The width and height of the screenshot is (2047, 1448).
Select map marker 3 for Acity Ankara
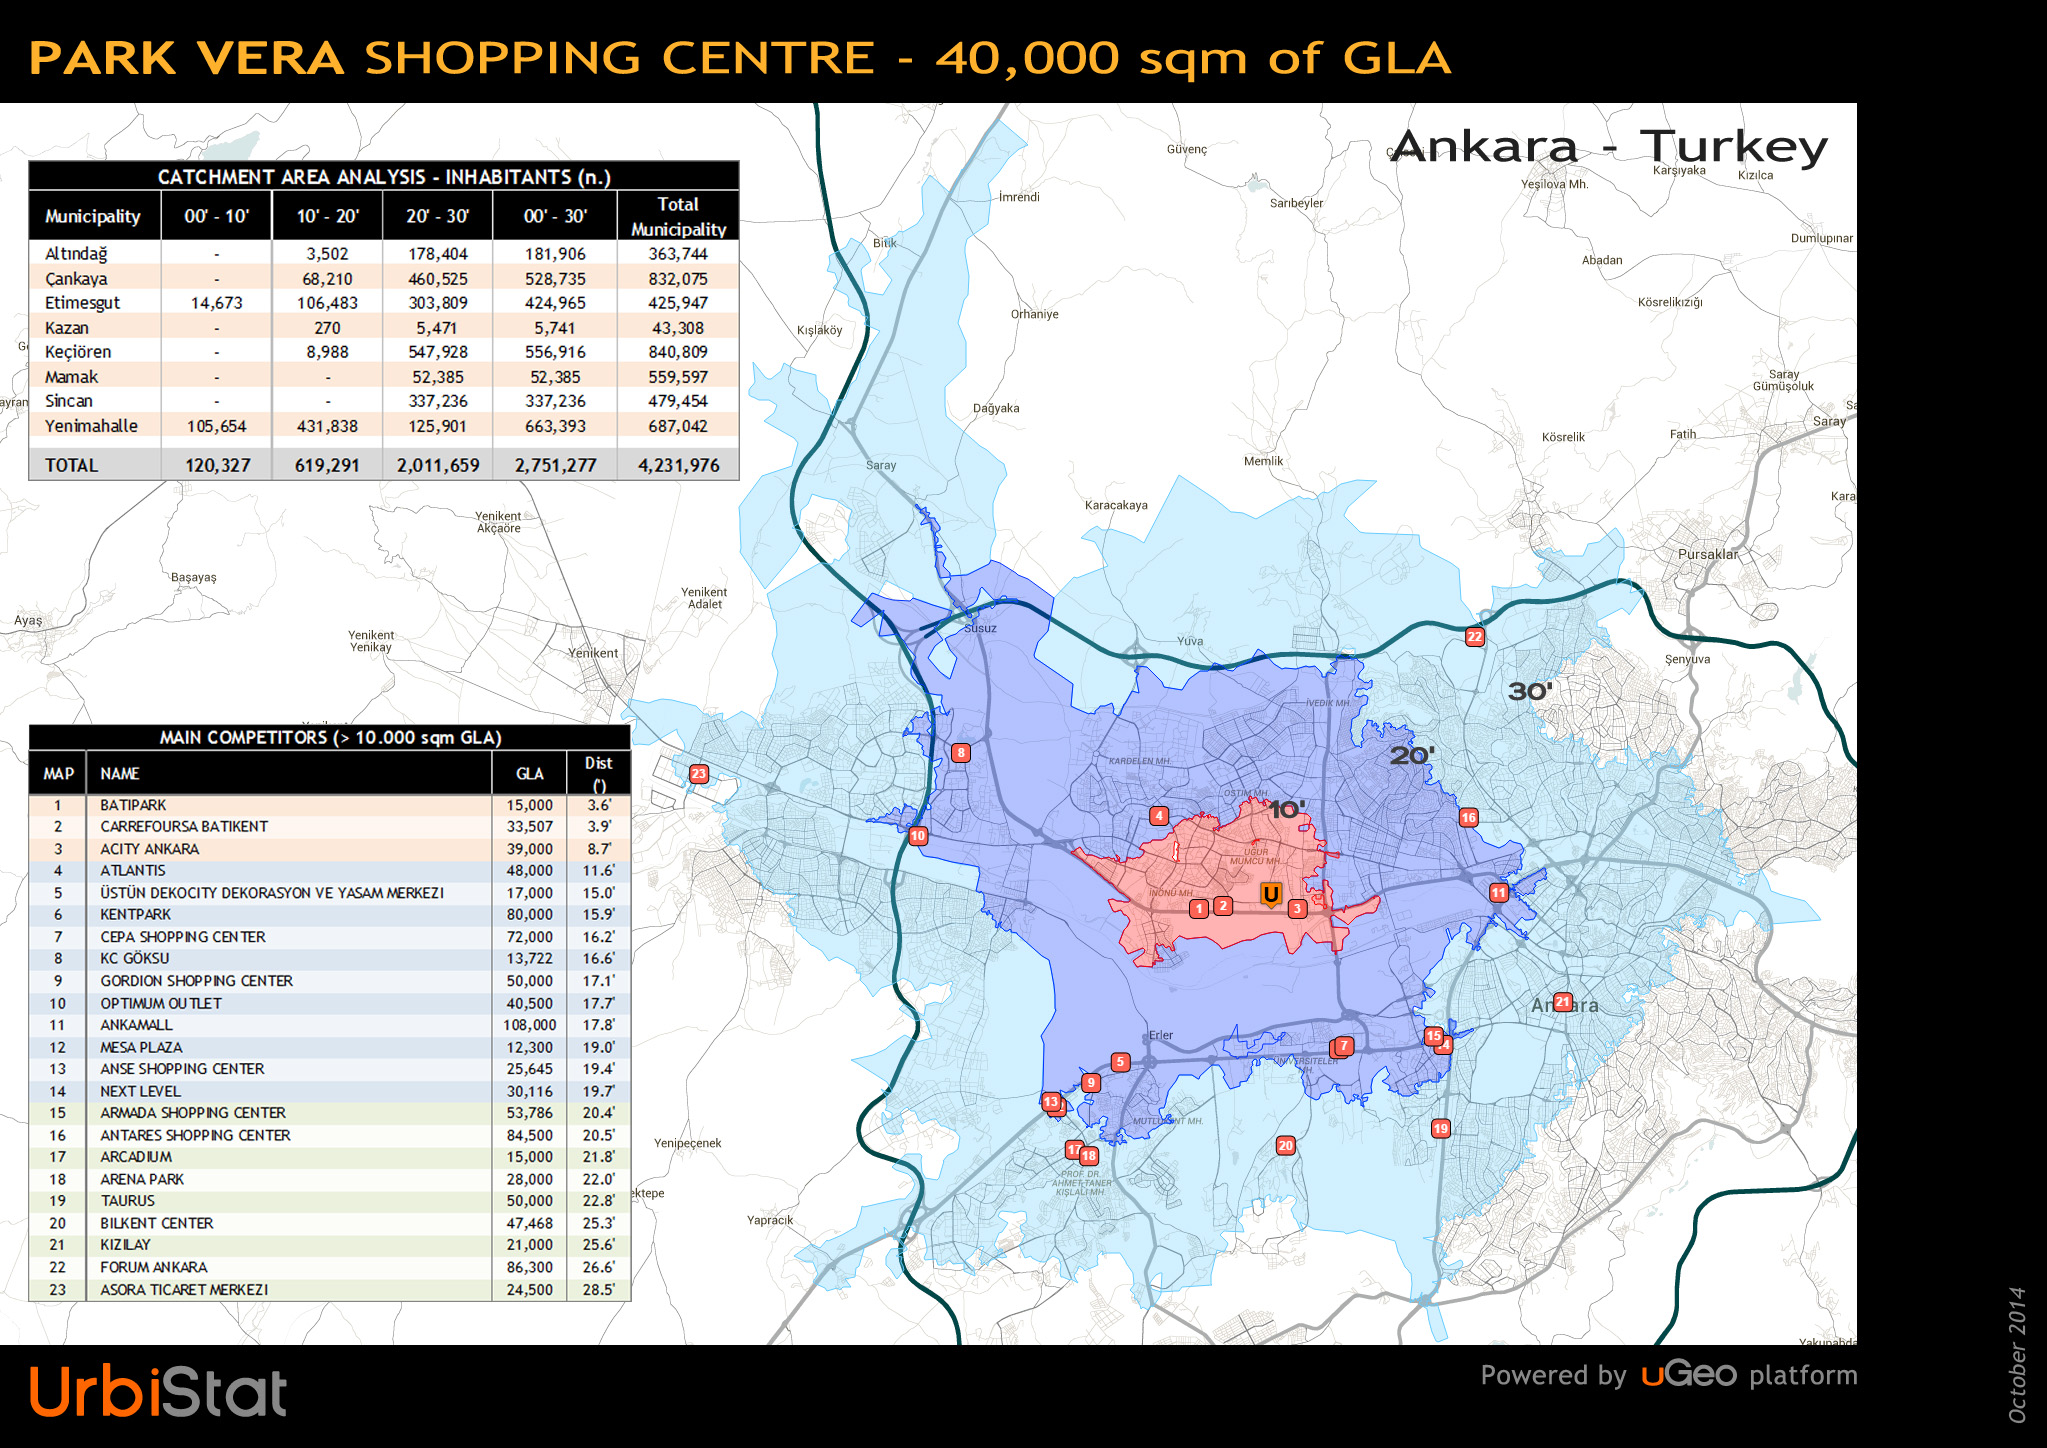point(1297,909)
